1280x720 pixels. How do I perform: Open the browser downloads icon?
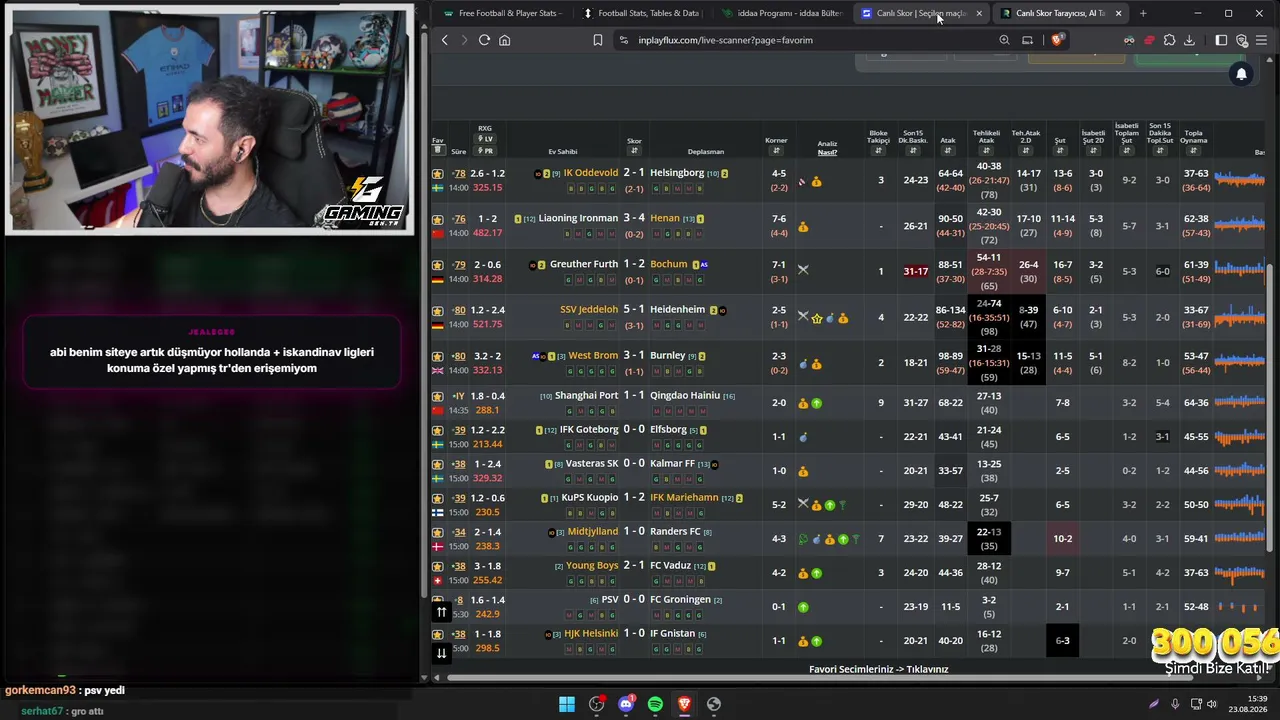pos(1189,40)
